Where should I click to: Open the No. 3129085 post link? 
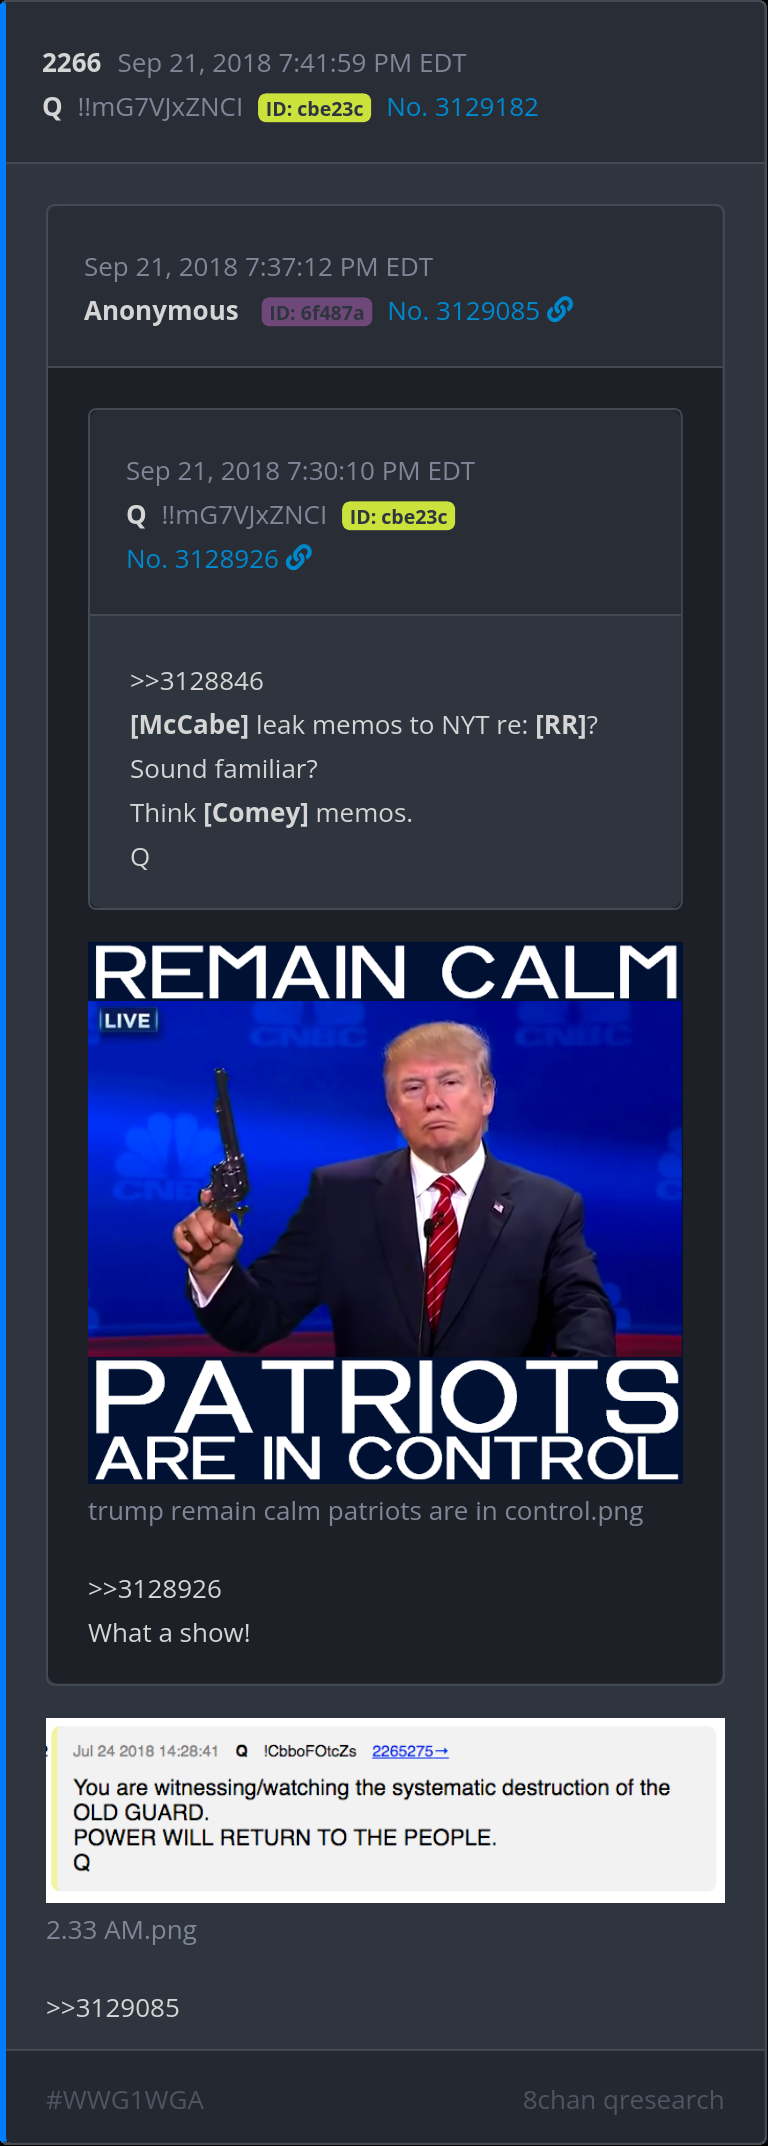pos(464,311)
